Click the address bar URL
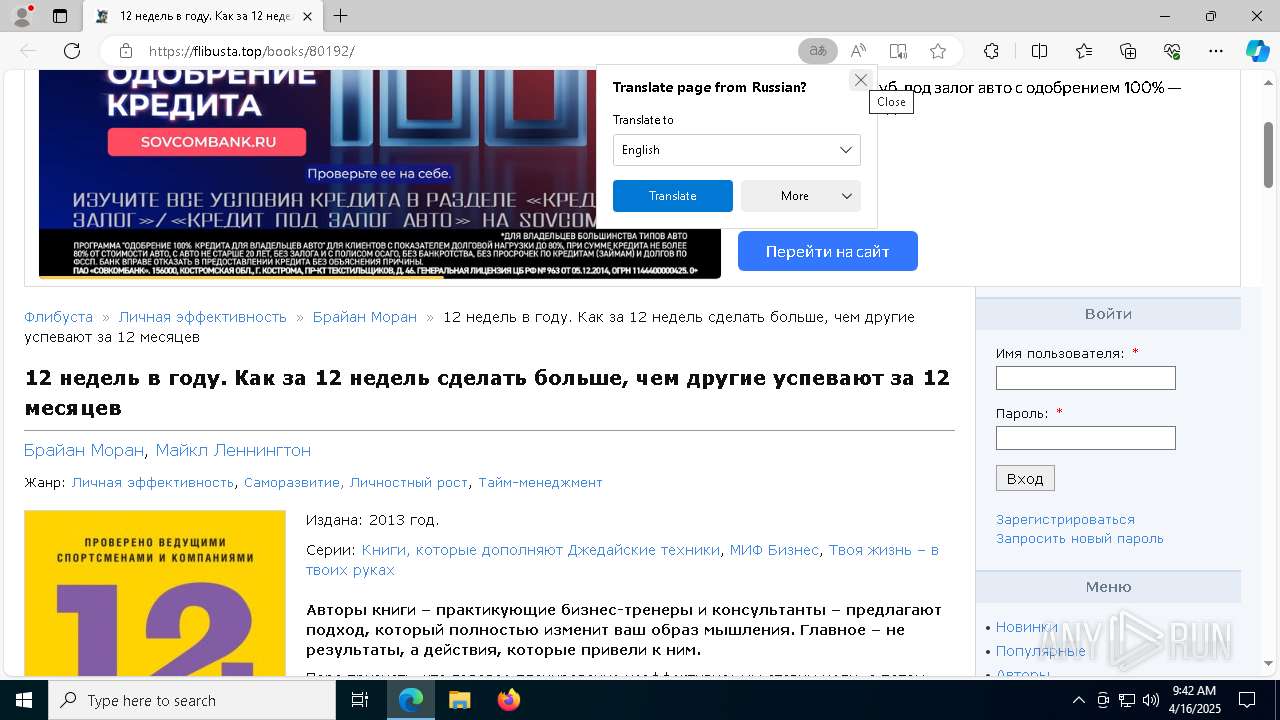Image resolution: width=1280 pixels, height=720 pixels. (251, 51)
